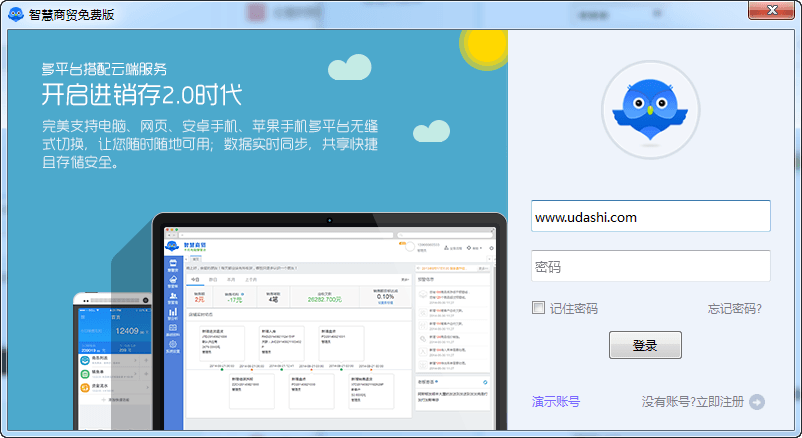The image size is (802, 438).
Task: Click the smartphone app preview image
Action: [111, 350]
